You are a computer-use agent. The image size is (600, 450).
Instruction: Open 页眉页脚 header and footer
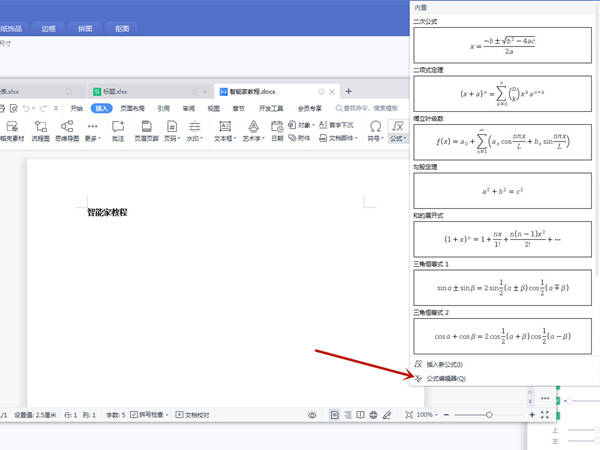(147, 131)
